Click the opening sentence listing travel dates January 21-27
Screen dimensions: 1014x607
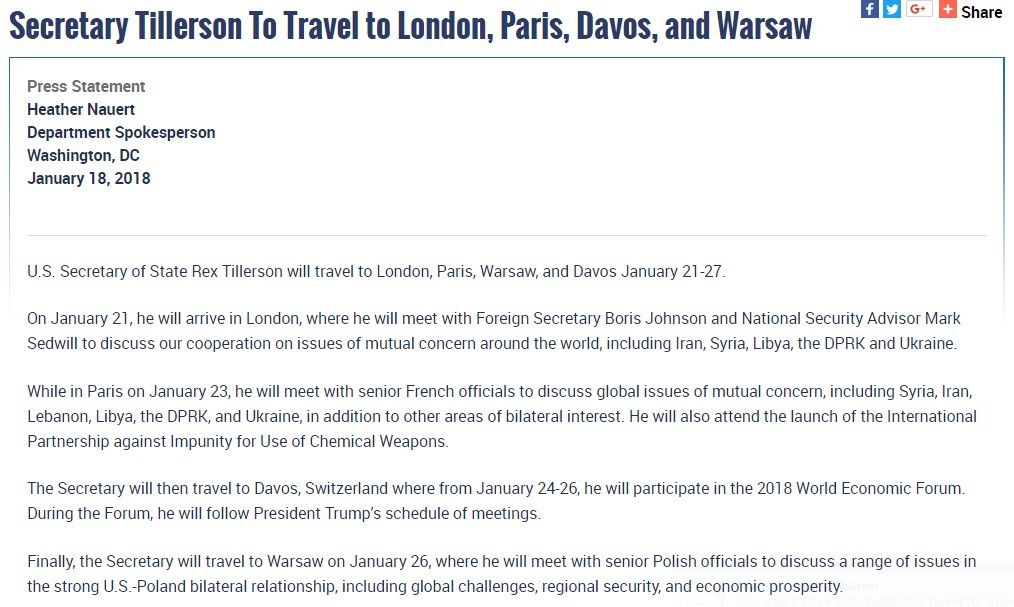[376, 272]
